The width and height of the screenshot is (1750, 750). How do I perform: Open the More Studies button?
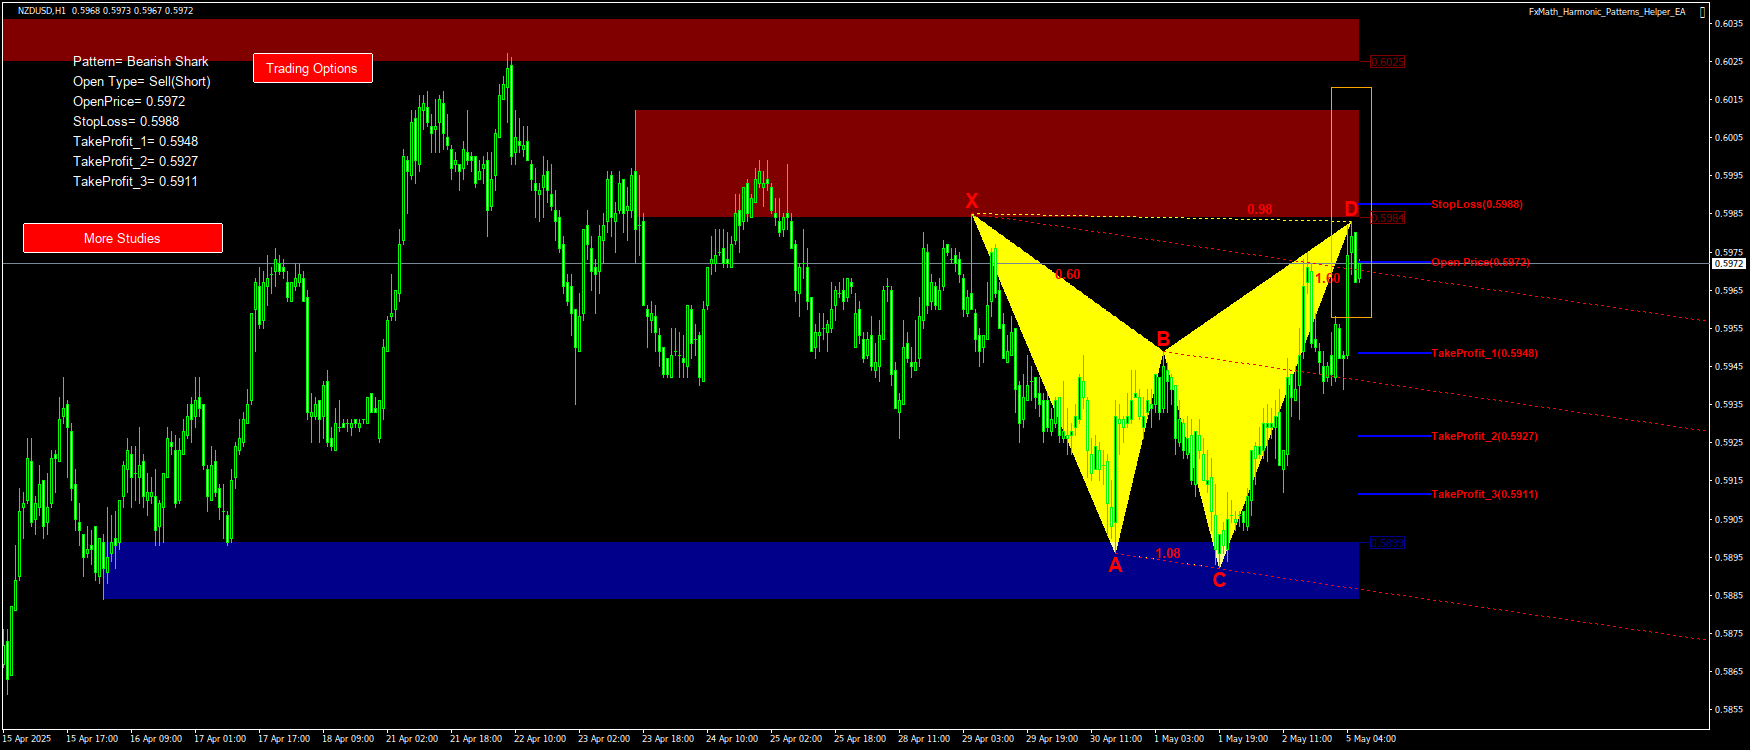(122, 238)
